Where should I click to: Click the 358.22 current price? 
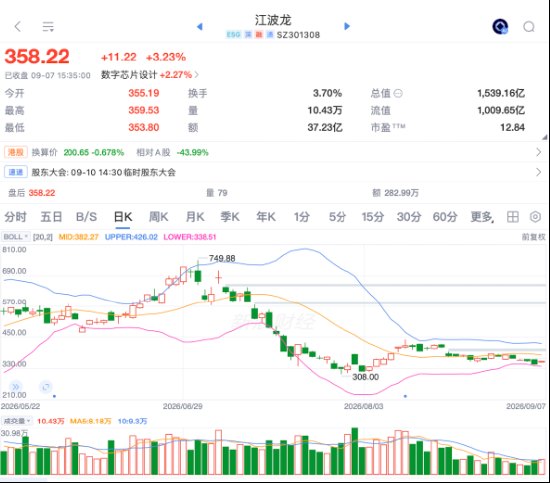coord(37,56)
